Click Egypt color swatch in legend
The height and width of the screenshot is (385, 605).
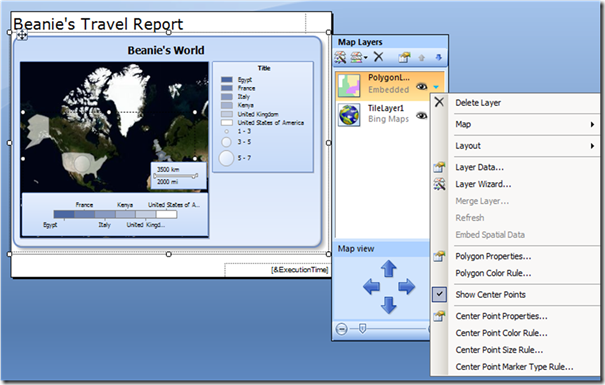(x=226, y=79)
